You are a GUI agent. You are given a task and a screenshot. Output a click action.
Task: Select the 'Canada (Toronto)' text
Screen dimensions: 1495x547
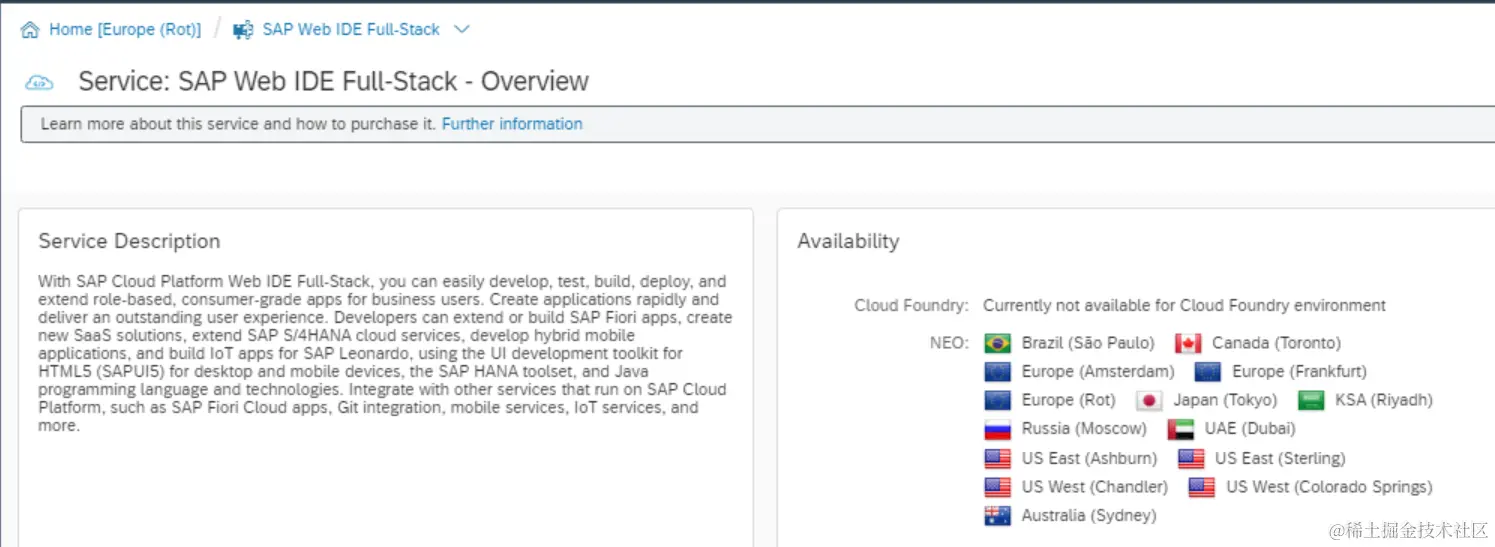pyautogui.click(x=1276, y=344)
